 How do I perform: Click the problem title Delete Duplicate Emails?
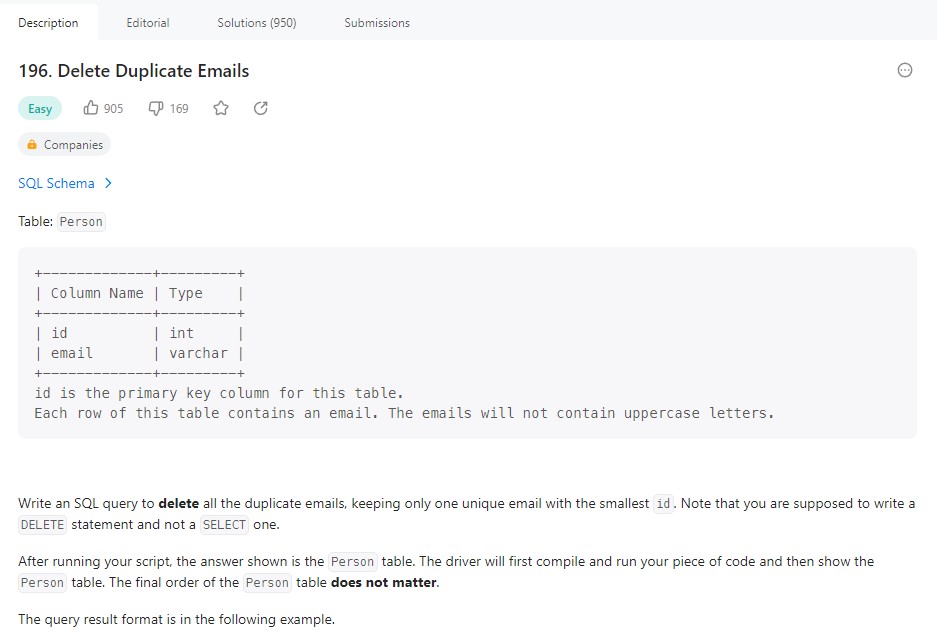(133, 71)
